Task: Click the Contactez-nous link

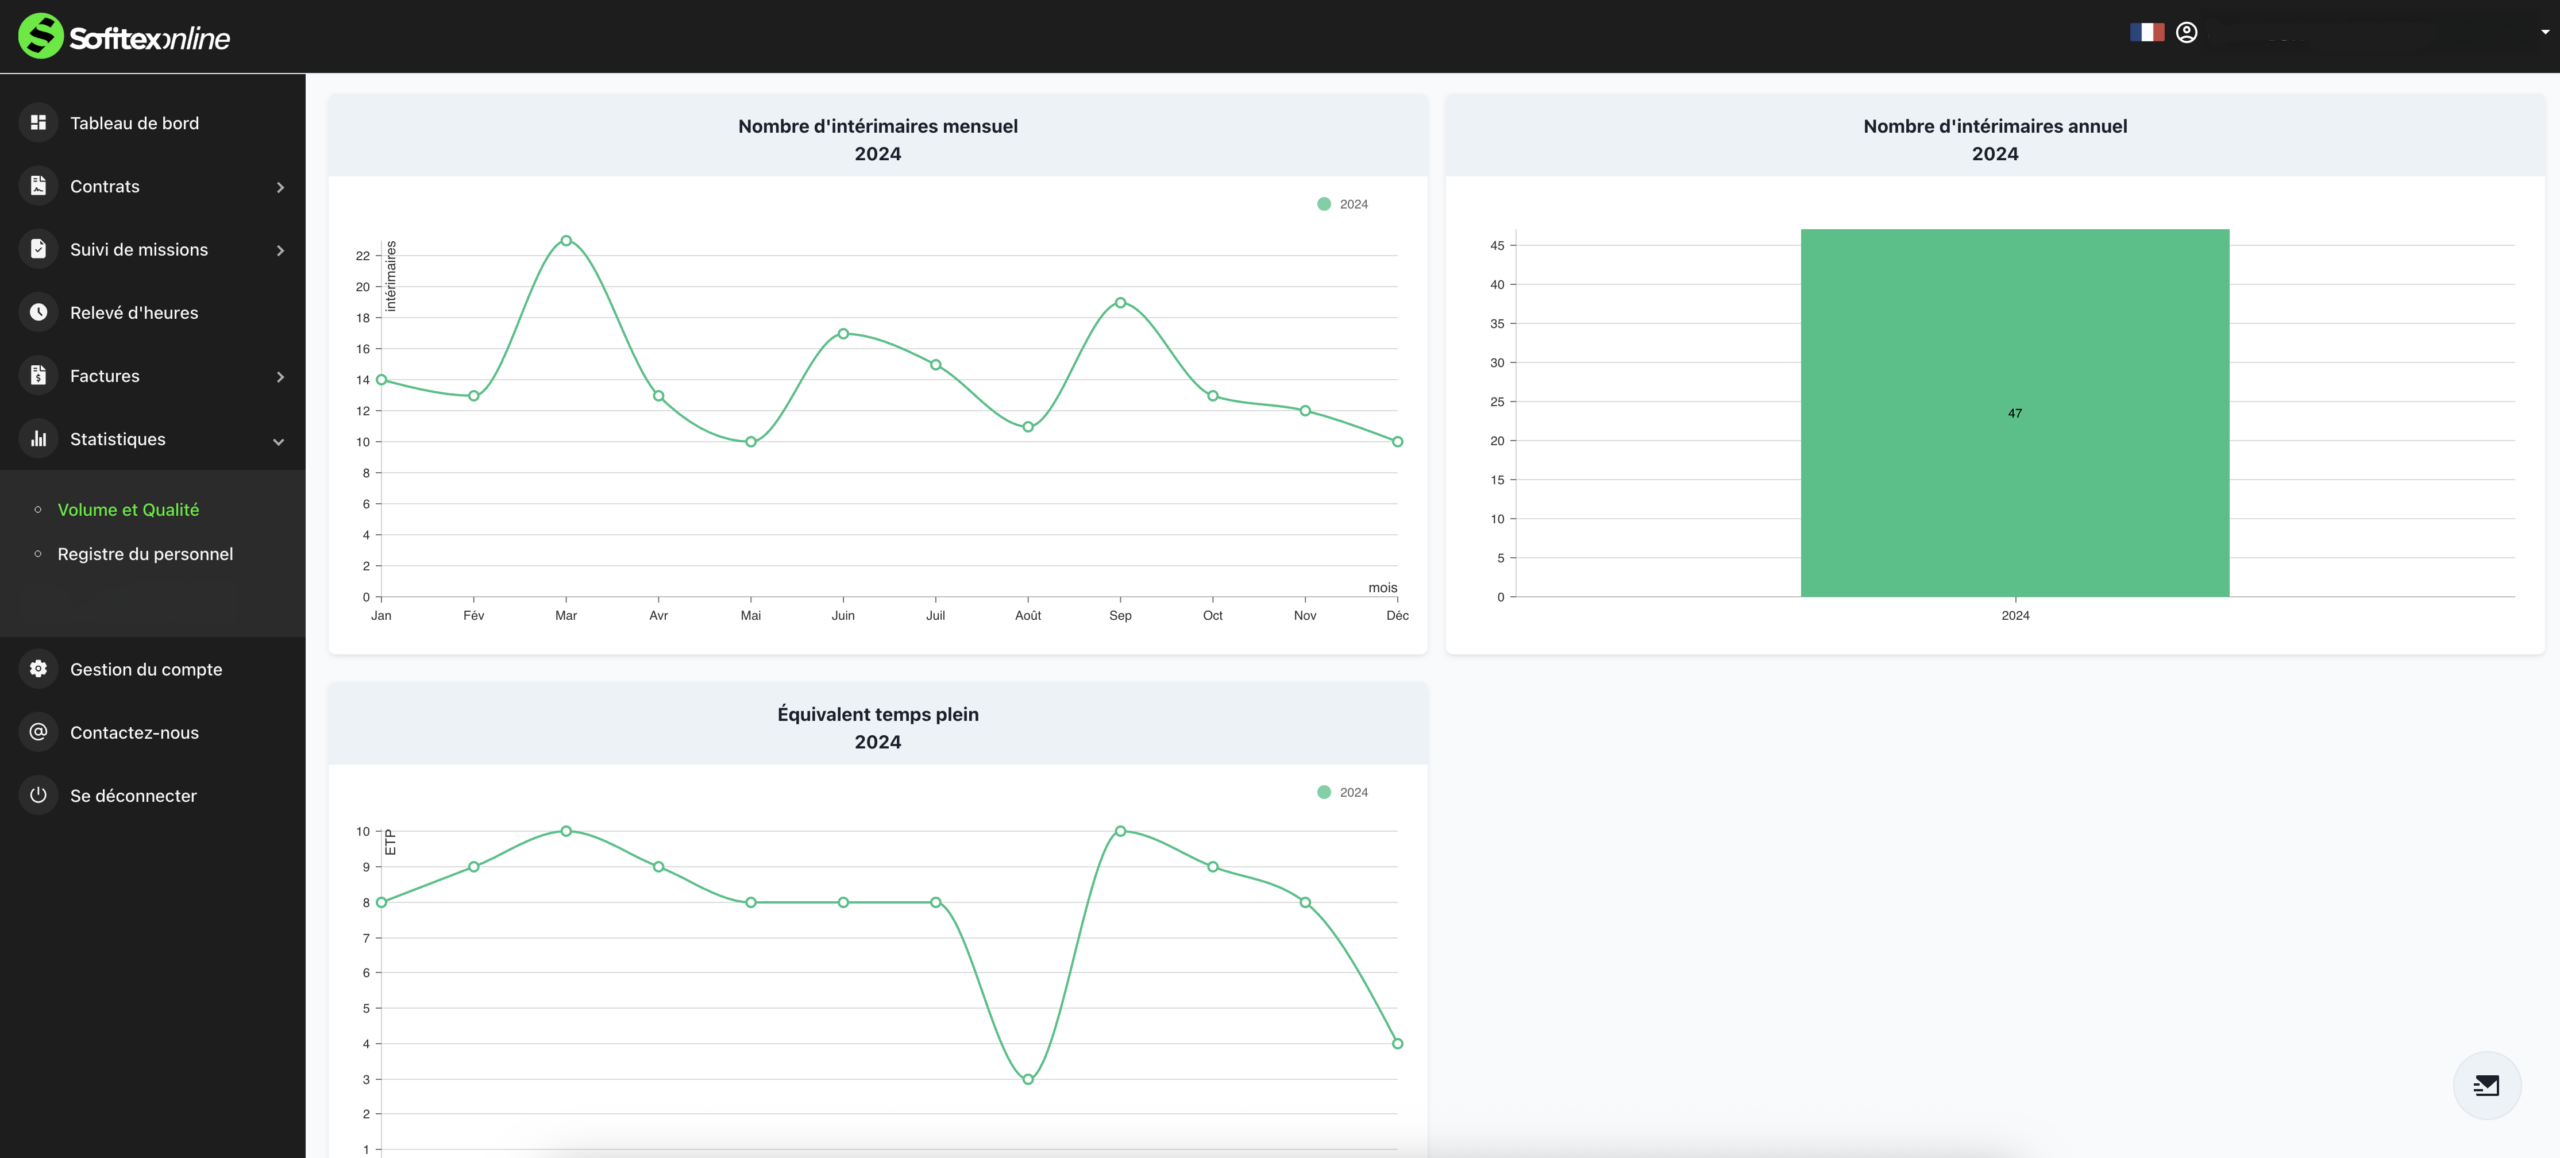Action: coord(134,733)
